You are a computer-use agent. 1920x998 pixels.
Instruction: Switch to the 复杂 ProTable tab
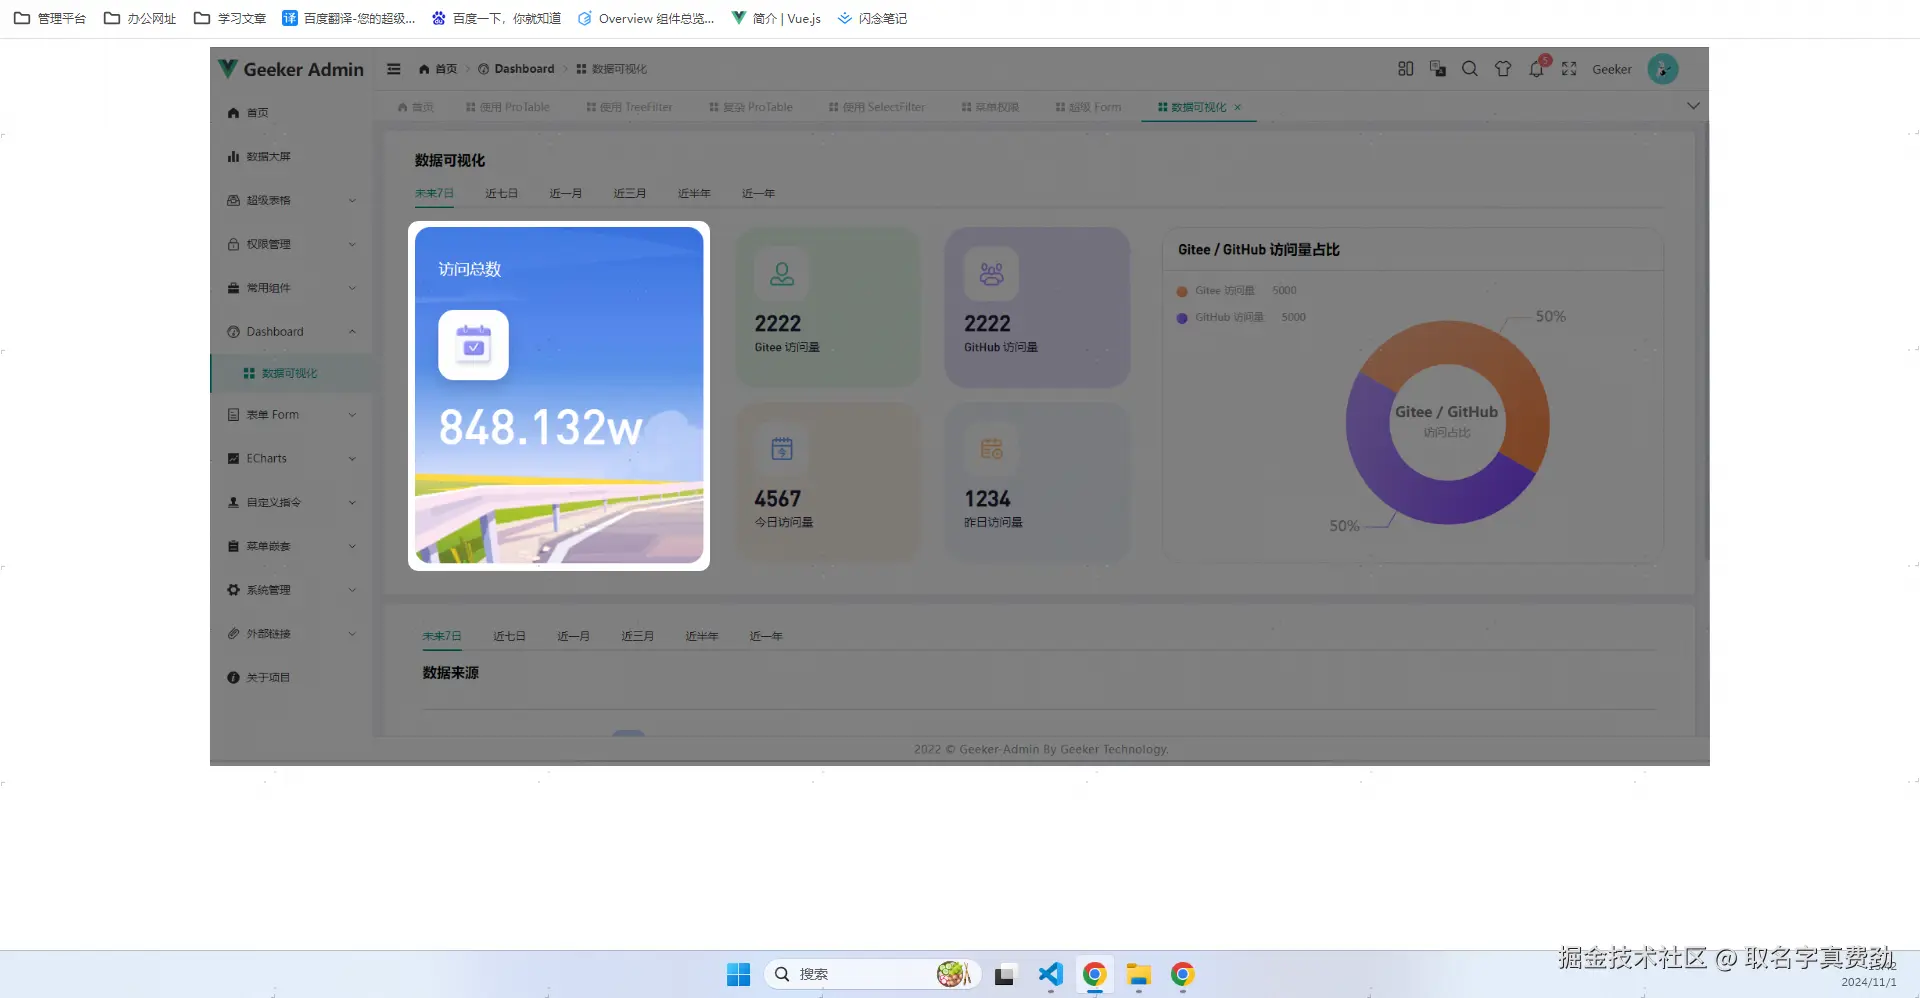click(x=751, y=107)
